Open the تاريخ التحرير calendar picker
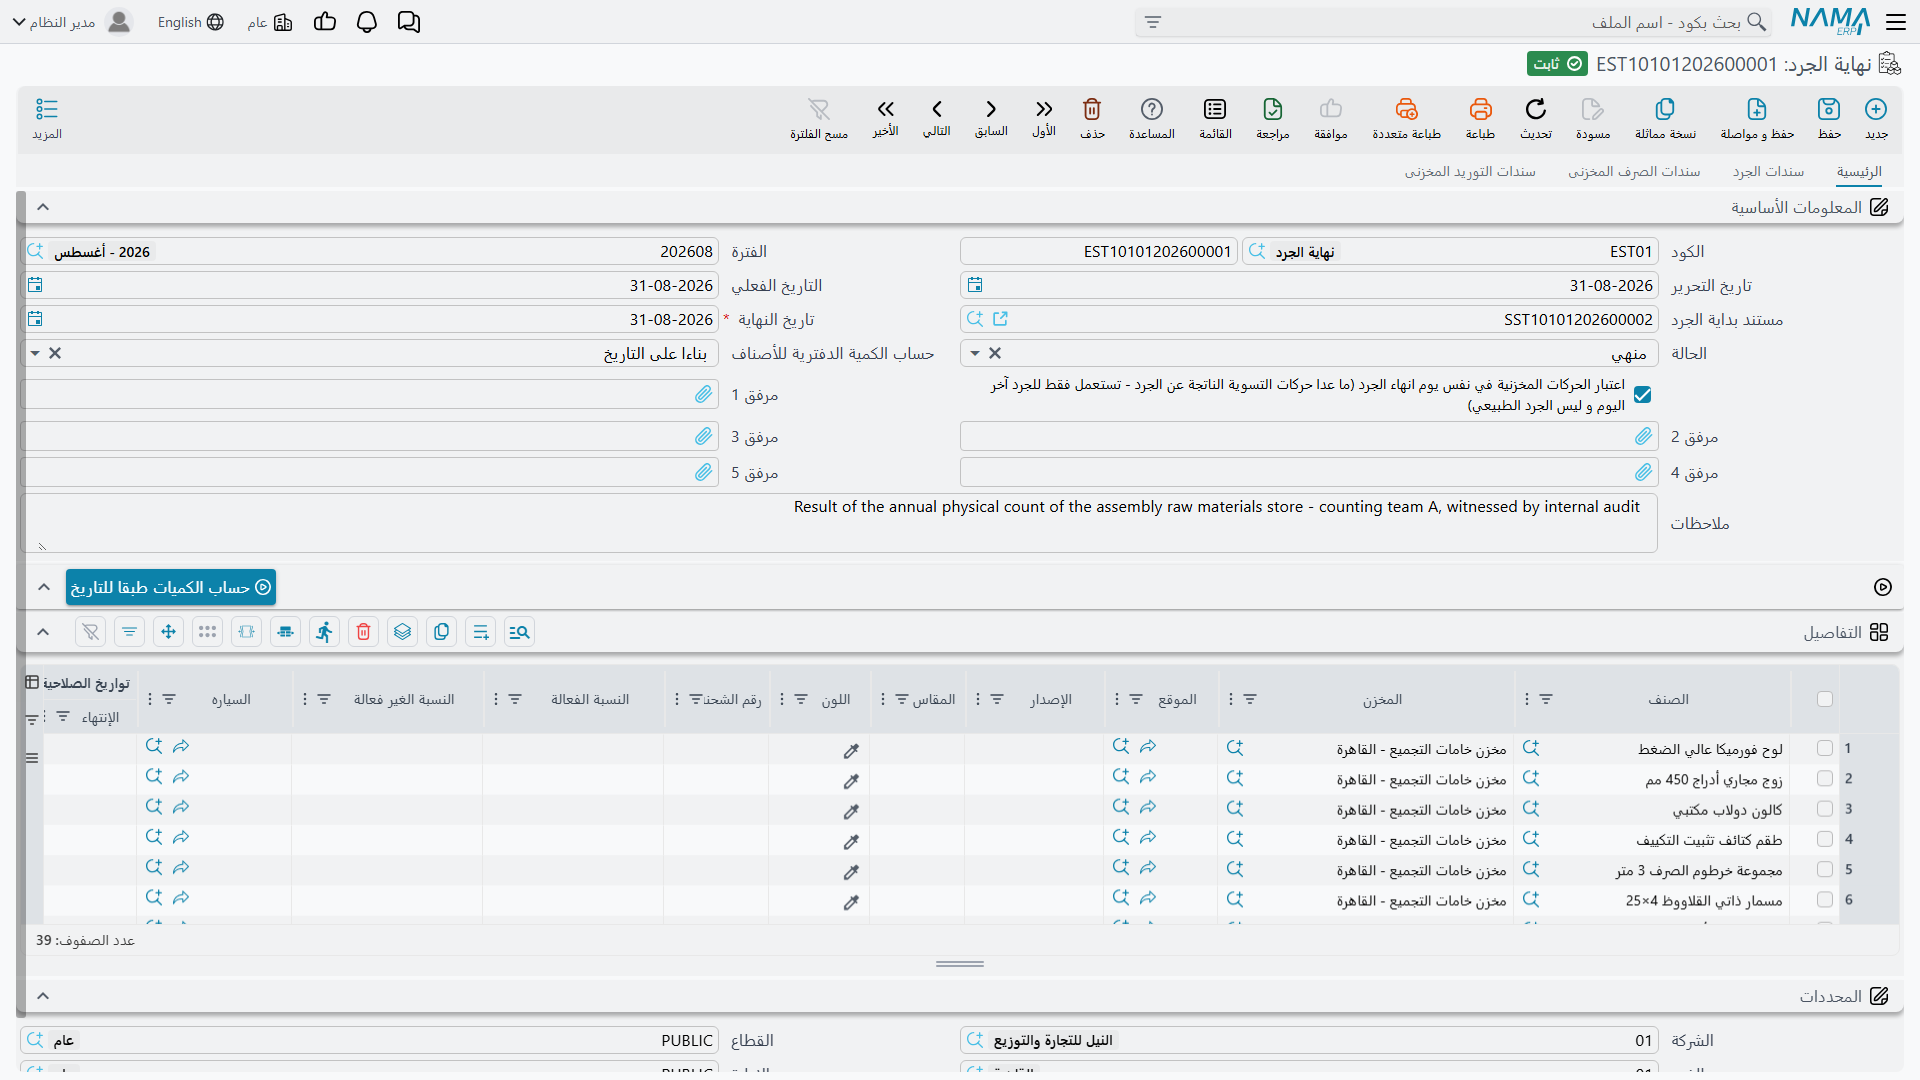The width and height of the screenshot is (1920, 1080). (975, 286)
